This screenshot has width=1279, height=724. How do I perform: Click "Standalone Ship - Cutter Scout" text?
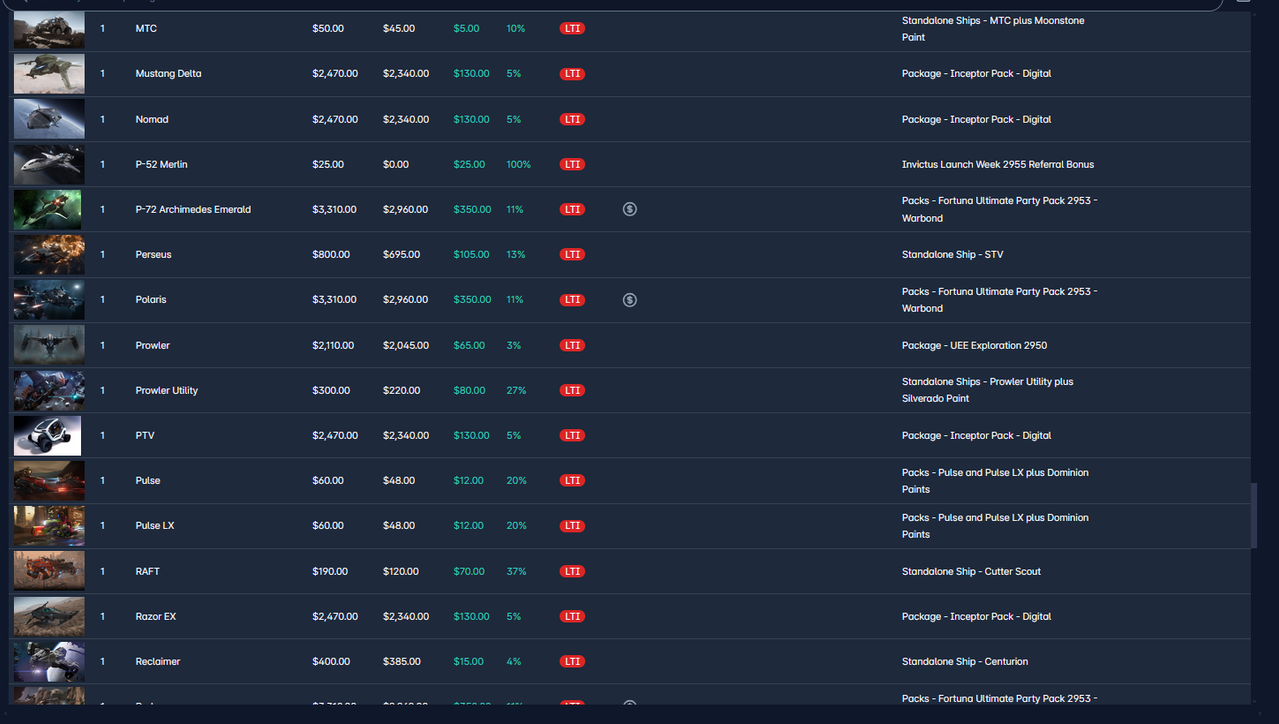(971, 572)
